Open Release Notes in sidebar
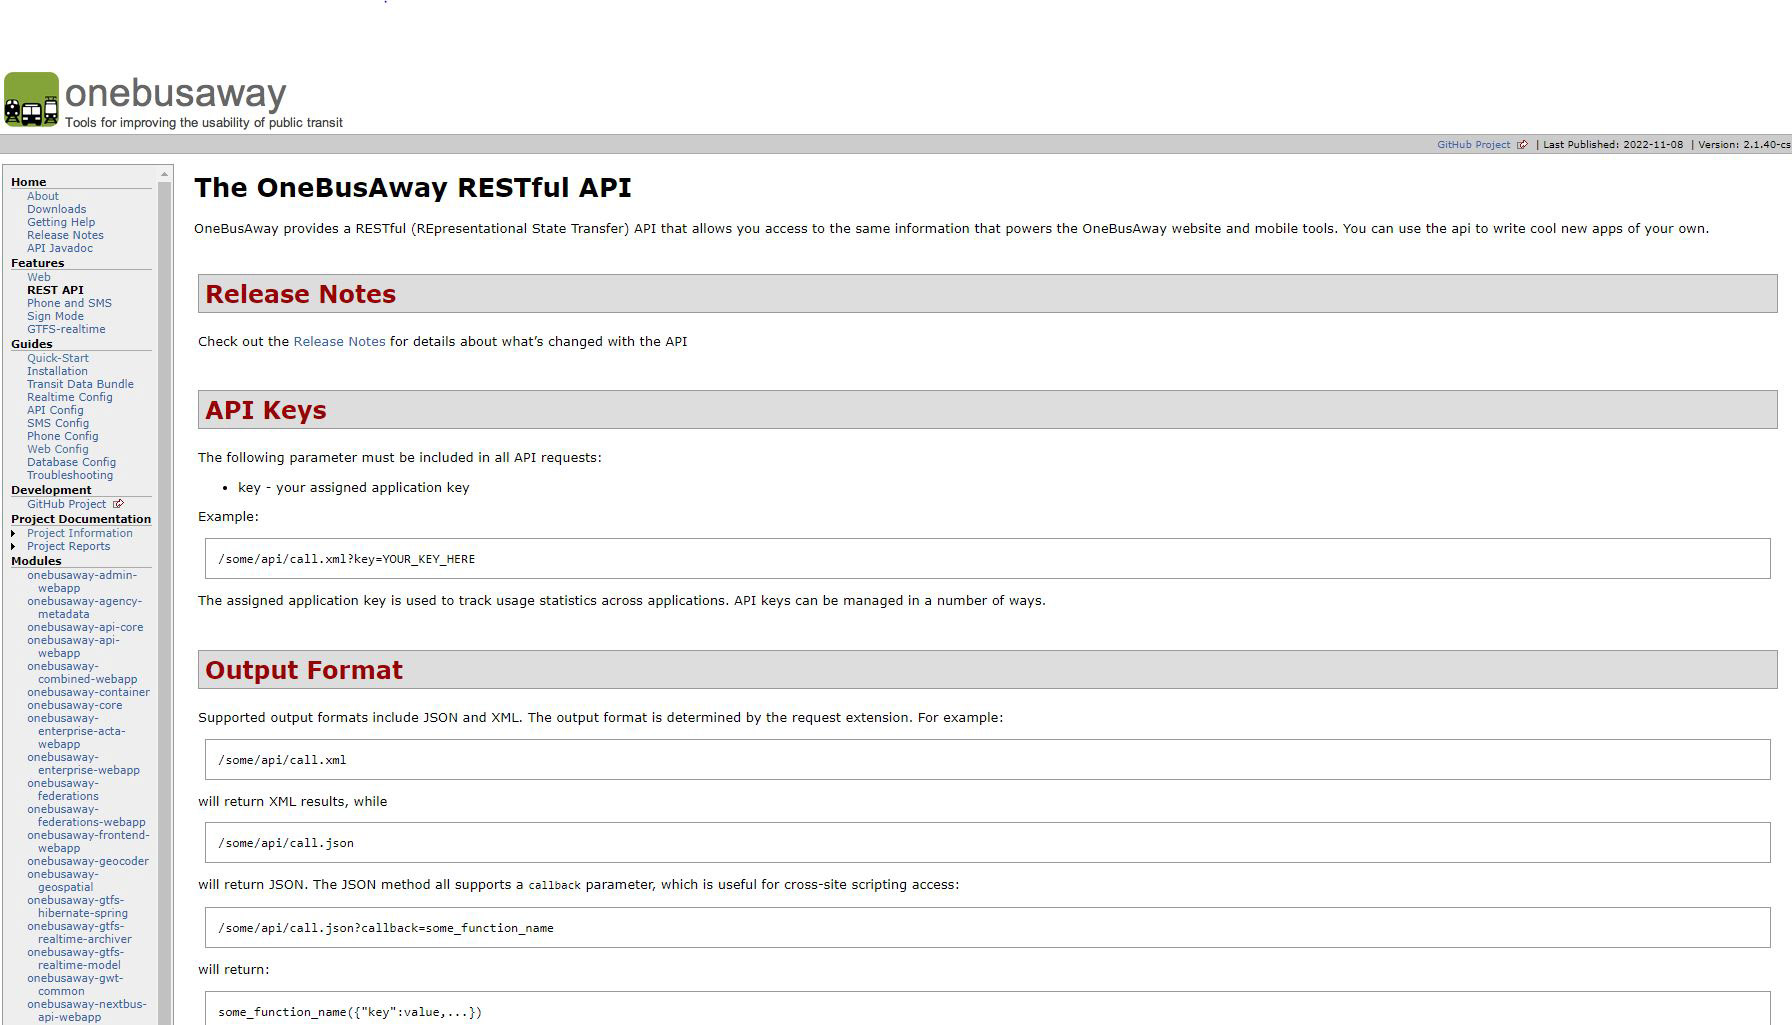 (x=65, y=235)
